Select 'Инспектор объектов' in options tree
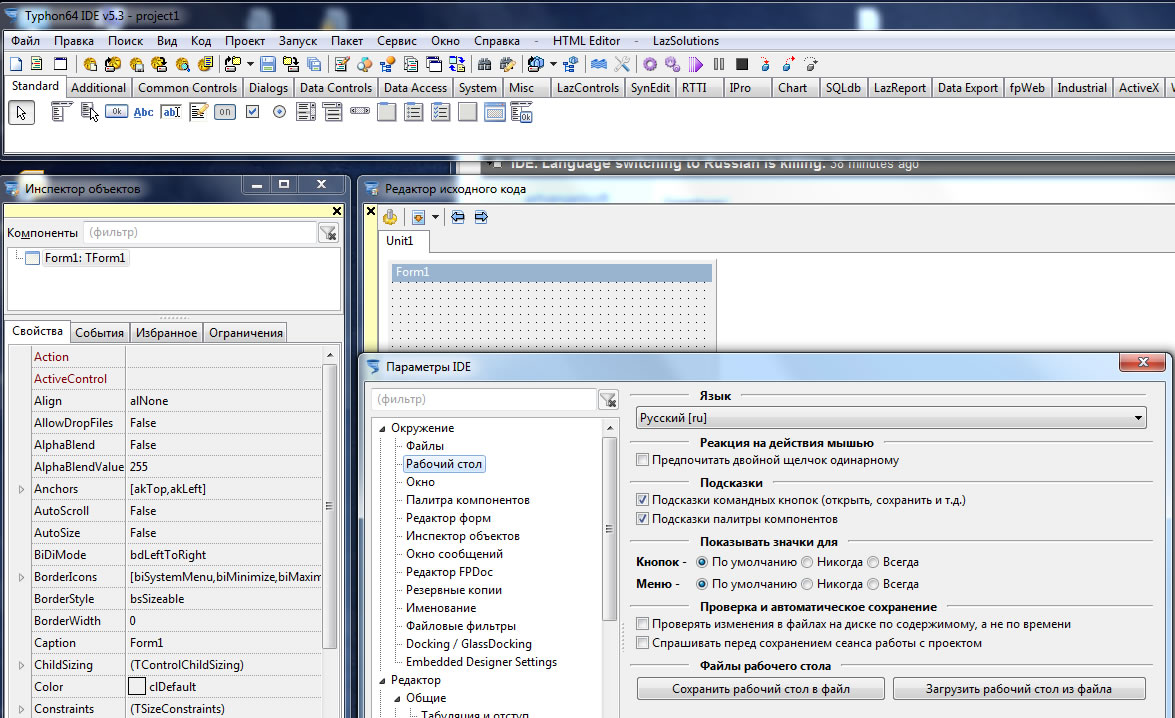1175x718 pixels. point(462,536)
